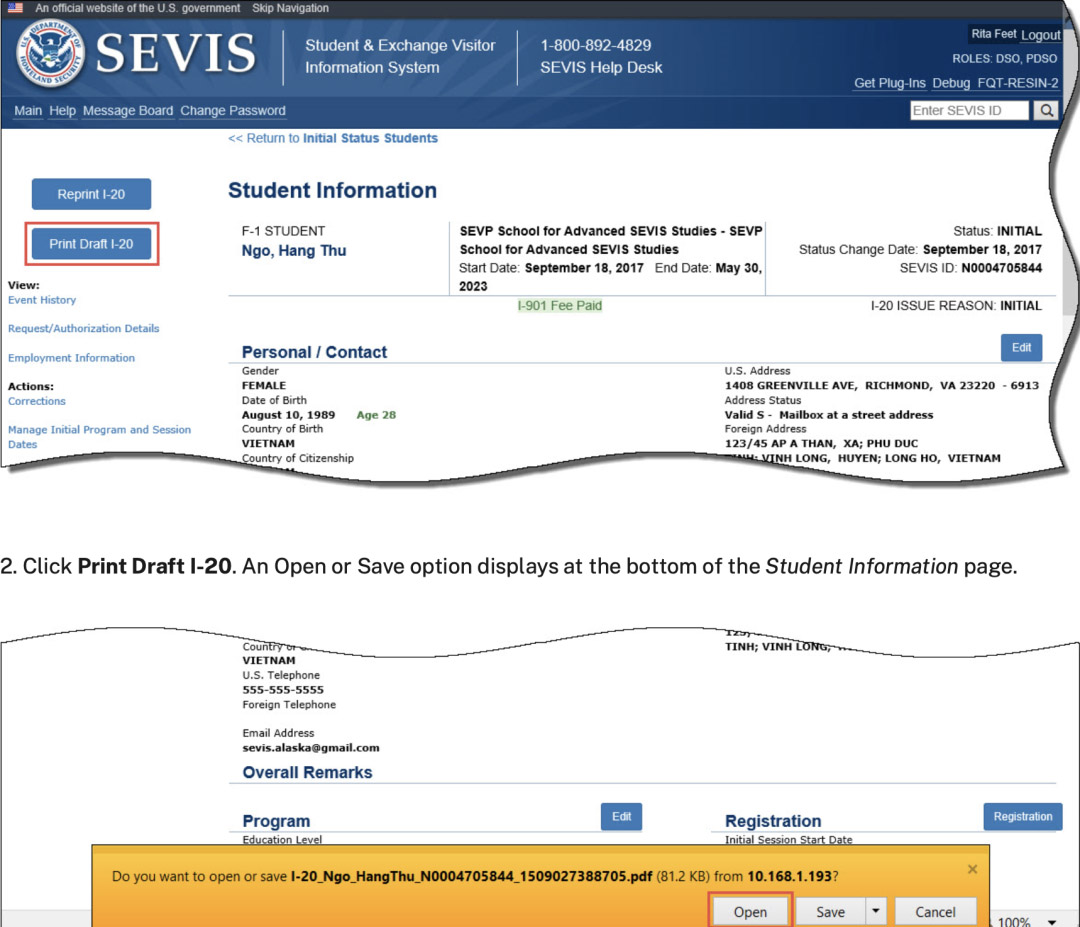Screen dimensions: 1080x927
Task: Click the Rita Feet user name
Action: tap(993, 34)
